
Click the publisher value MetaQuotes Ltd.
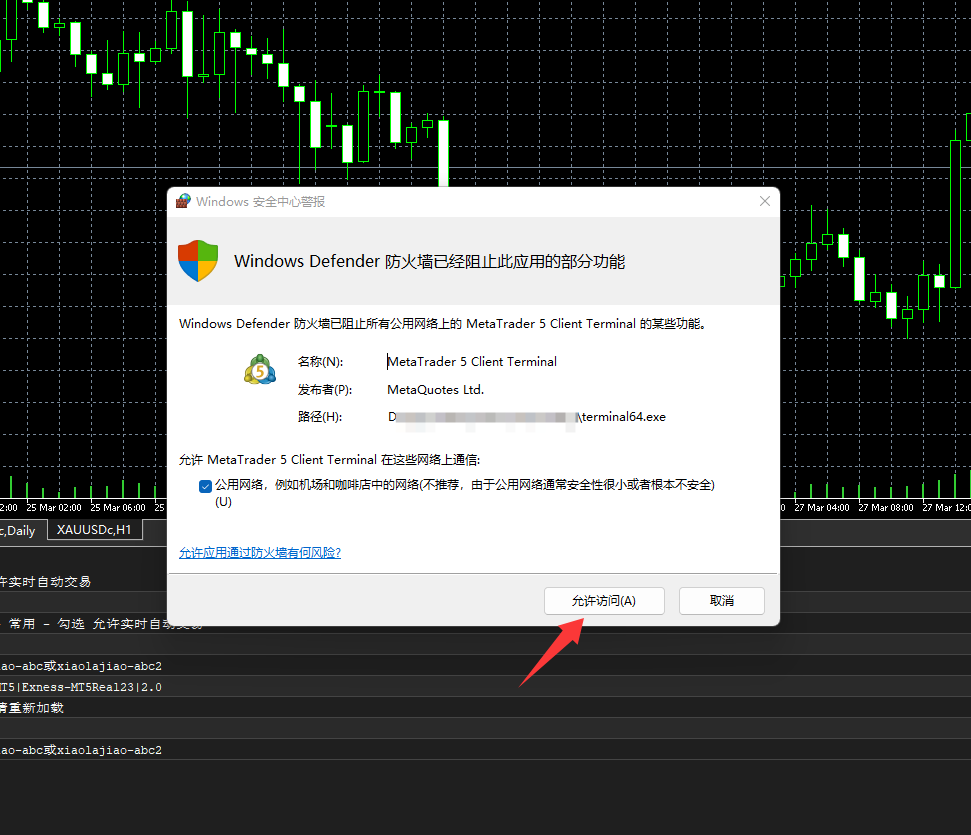point(435,390)
